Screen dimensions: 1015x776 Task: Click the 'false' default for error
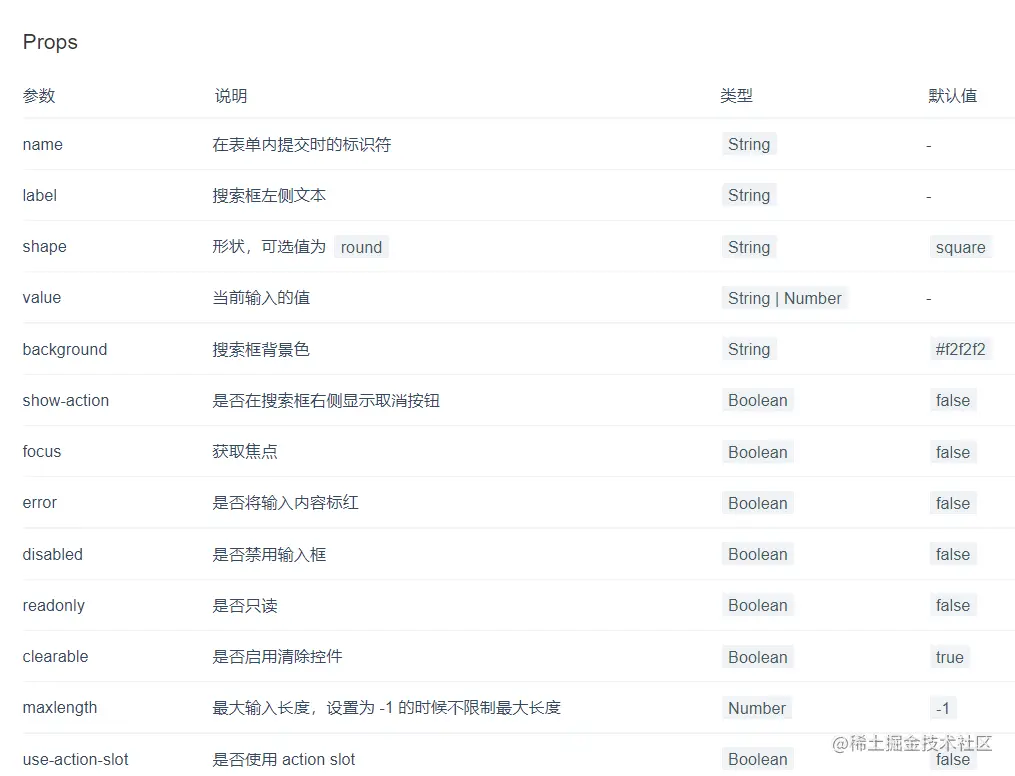pos(953,504)
